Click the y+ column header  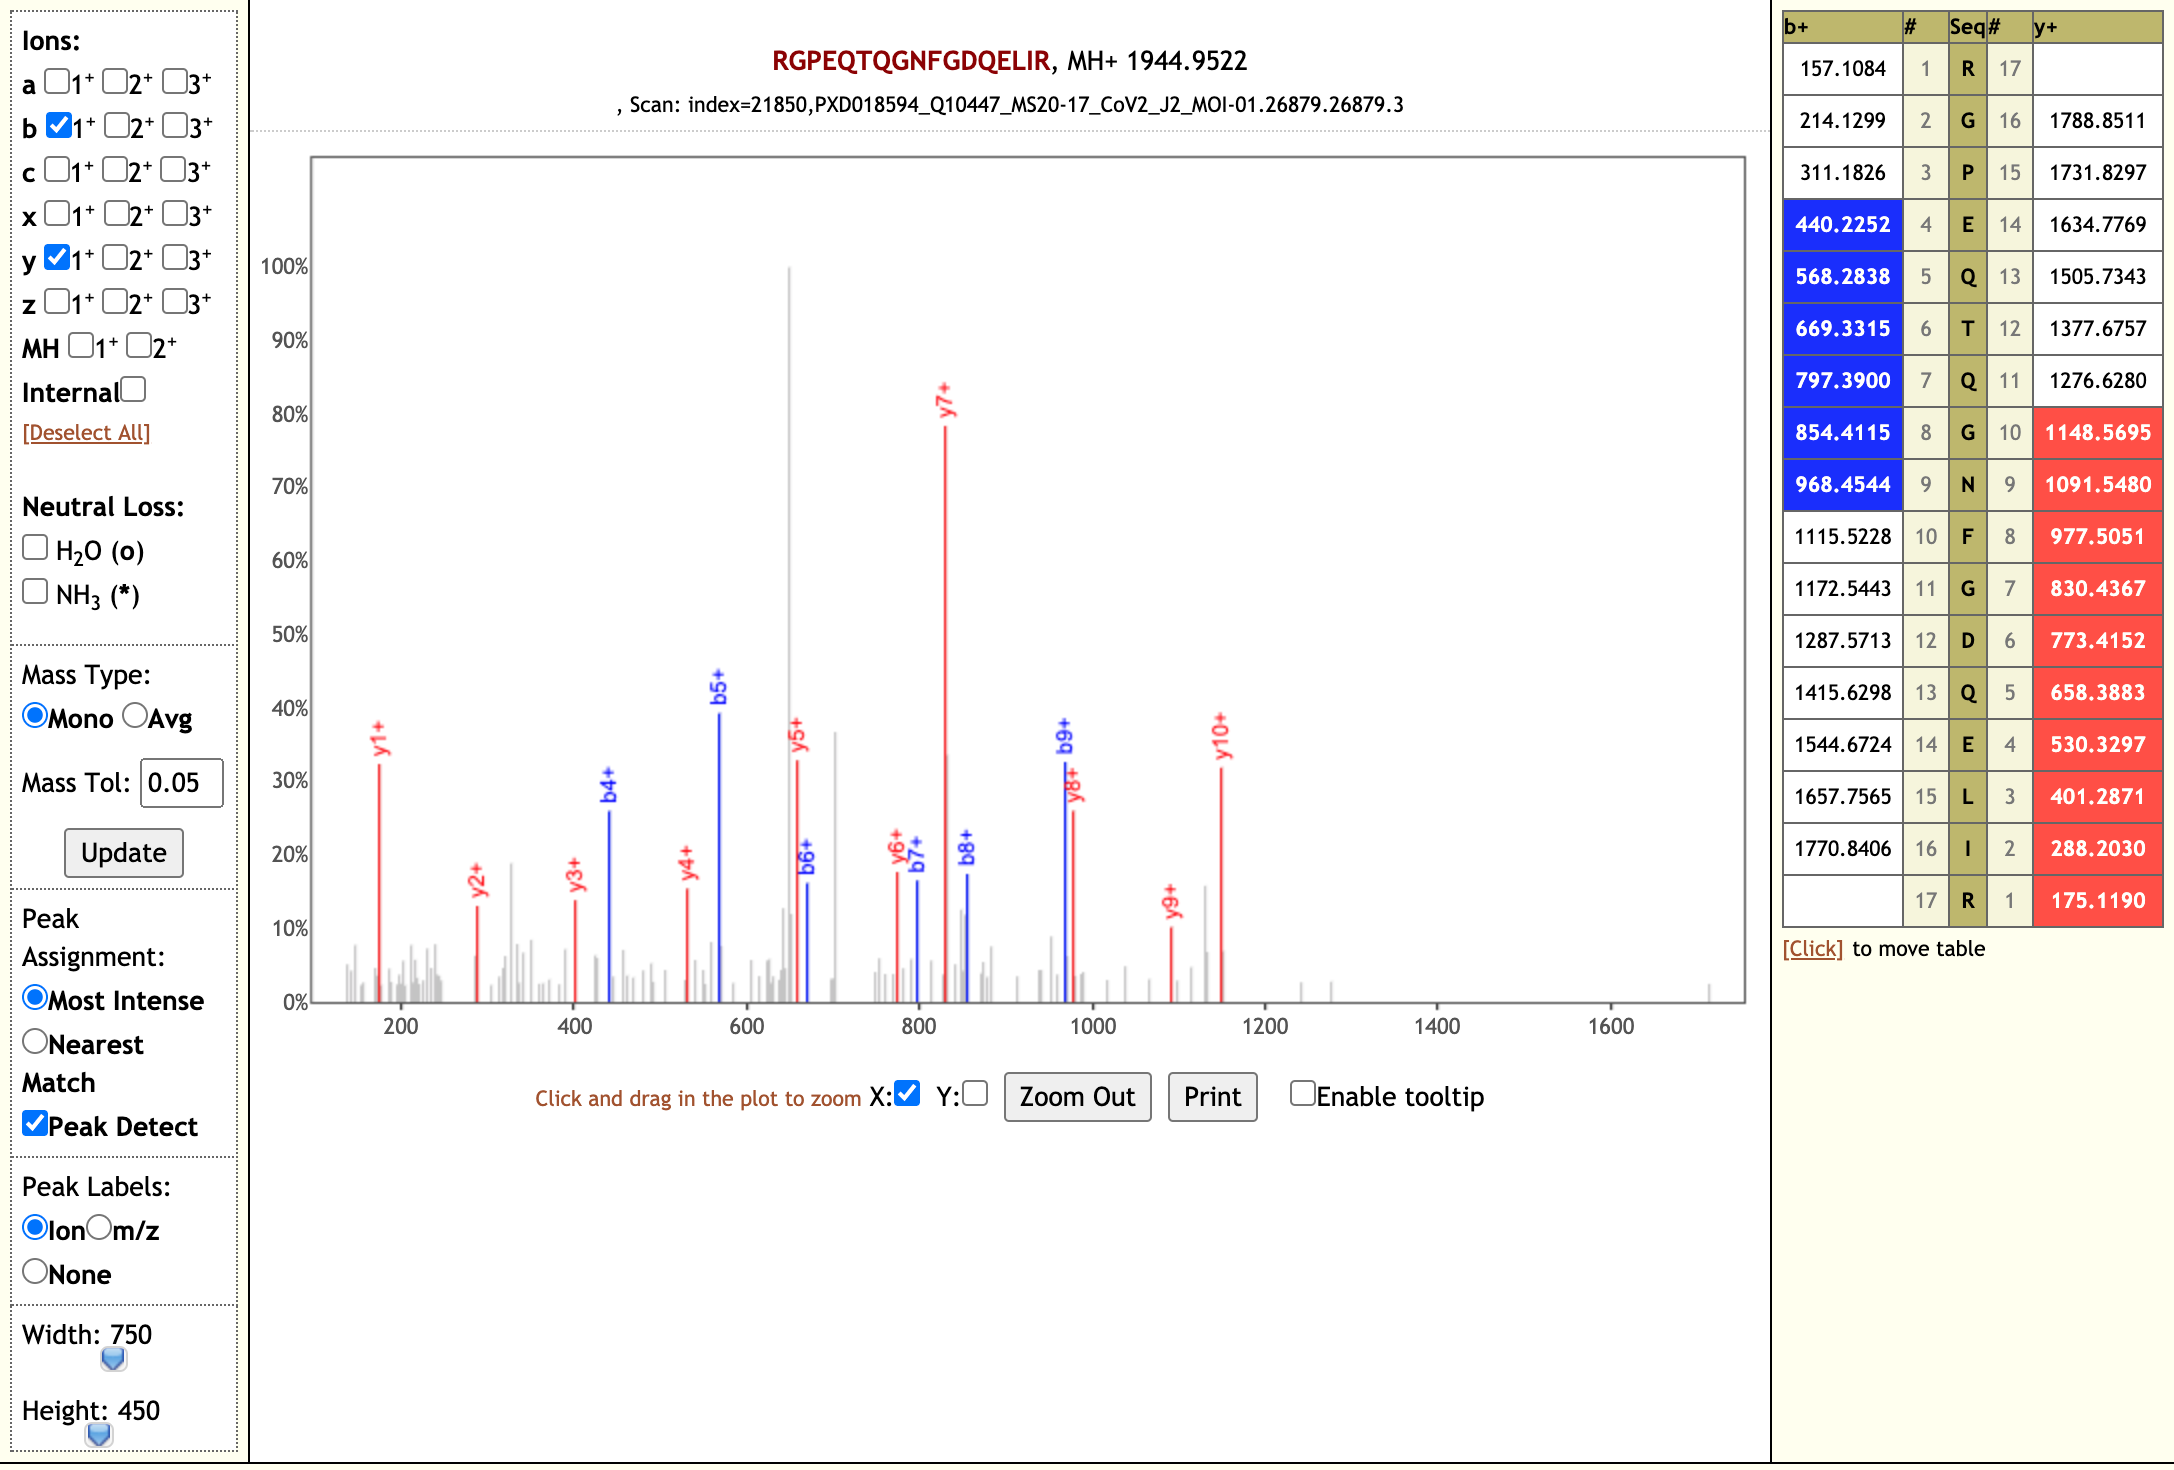2097,27
